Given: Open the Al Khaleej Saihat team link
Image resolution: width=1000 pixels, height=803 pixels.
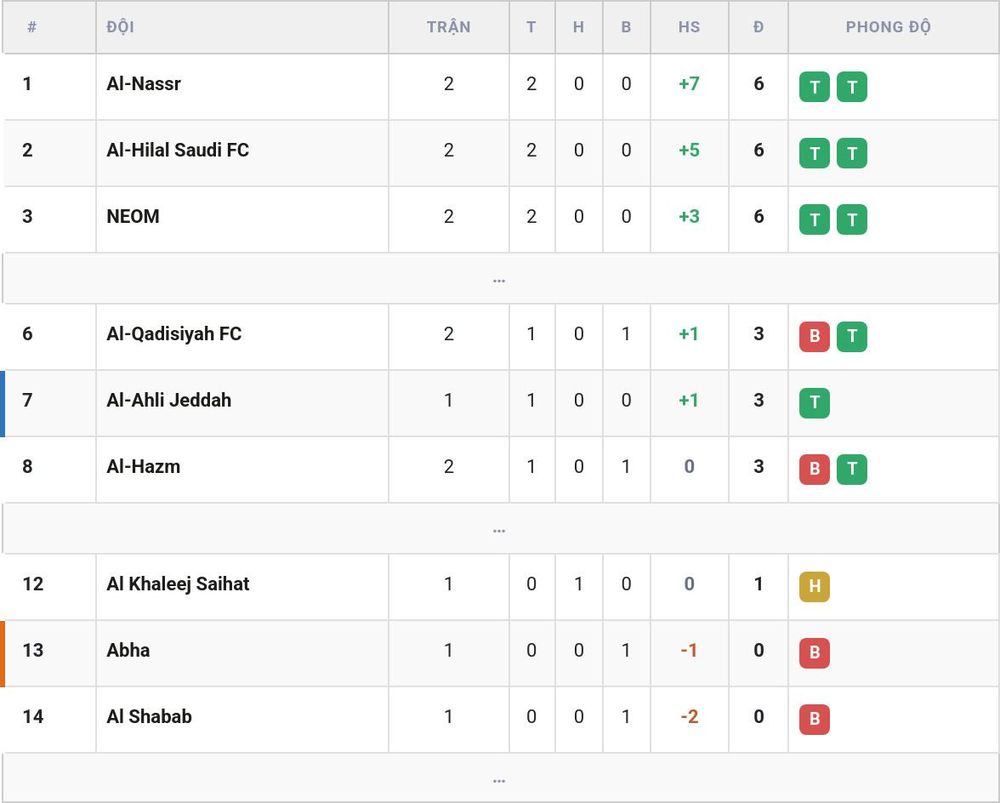Looking at the screenshot, I should [177, 584].
